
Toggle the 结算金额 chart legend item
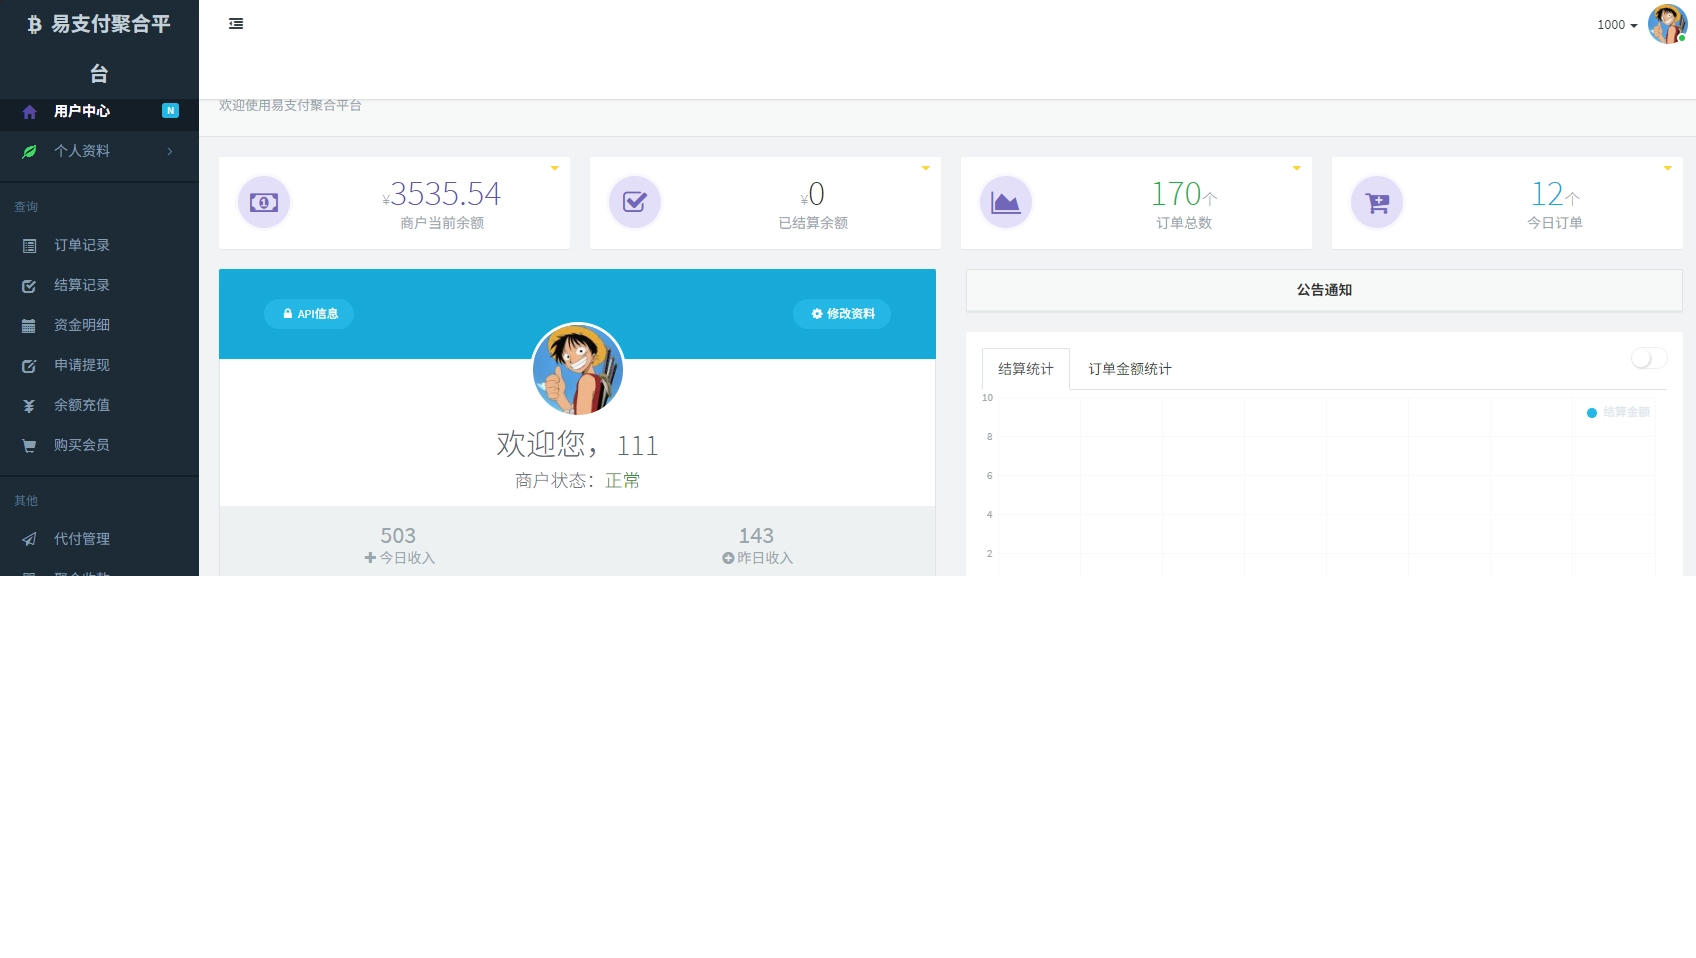[x=1618, y=412]
